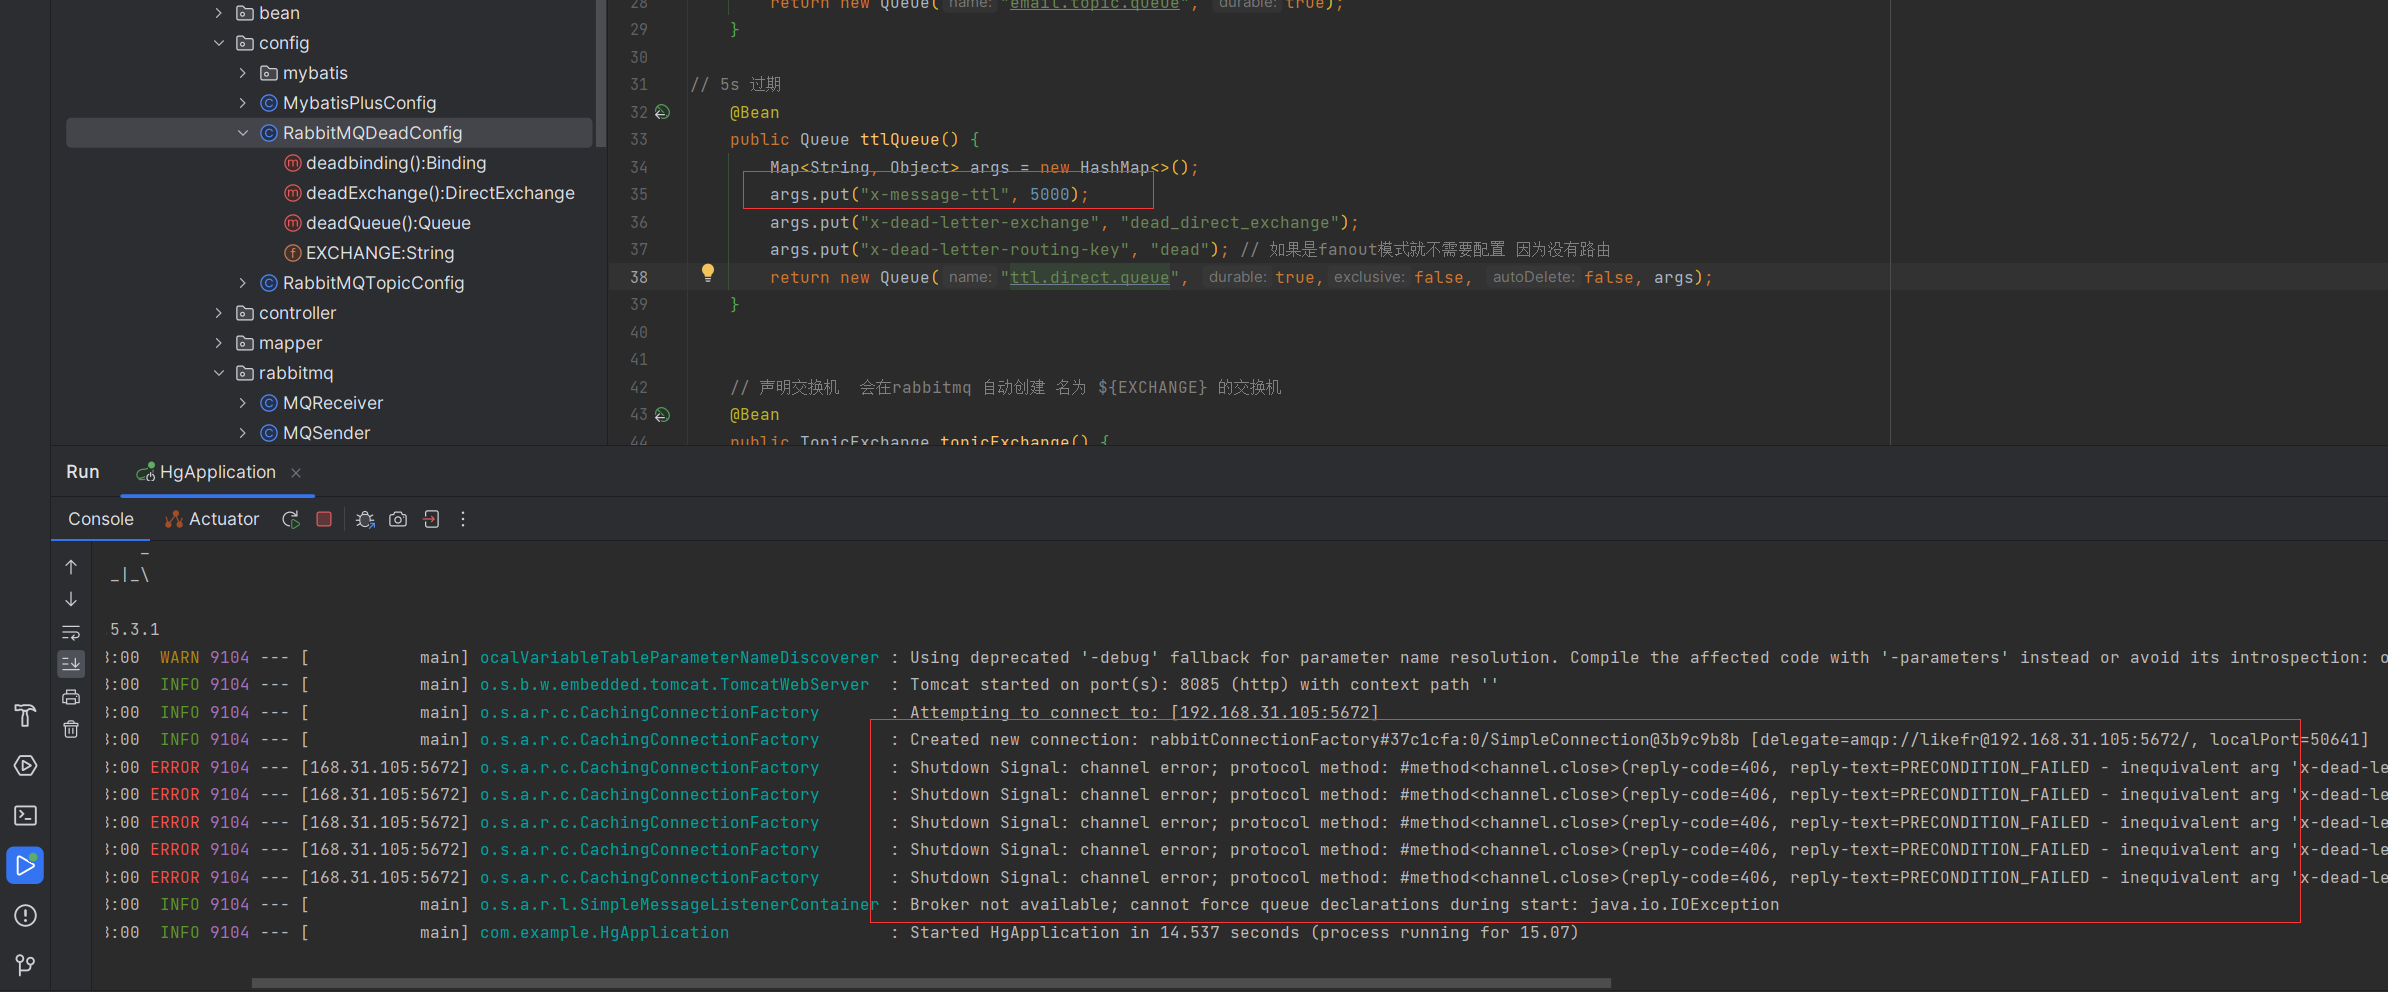
Task: Click the bean gutter icon on line 43
Action: click(662, 414)
